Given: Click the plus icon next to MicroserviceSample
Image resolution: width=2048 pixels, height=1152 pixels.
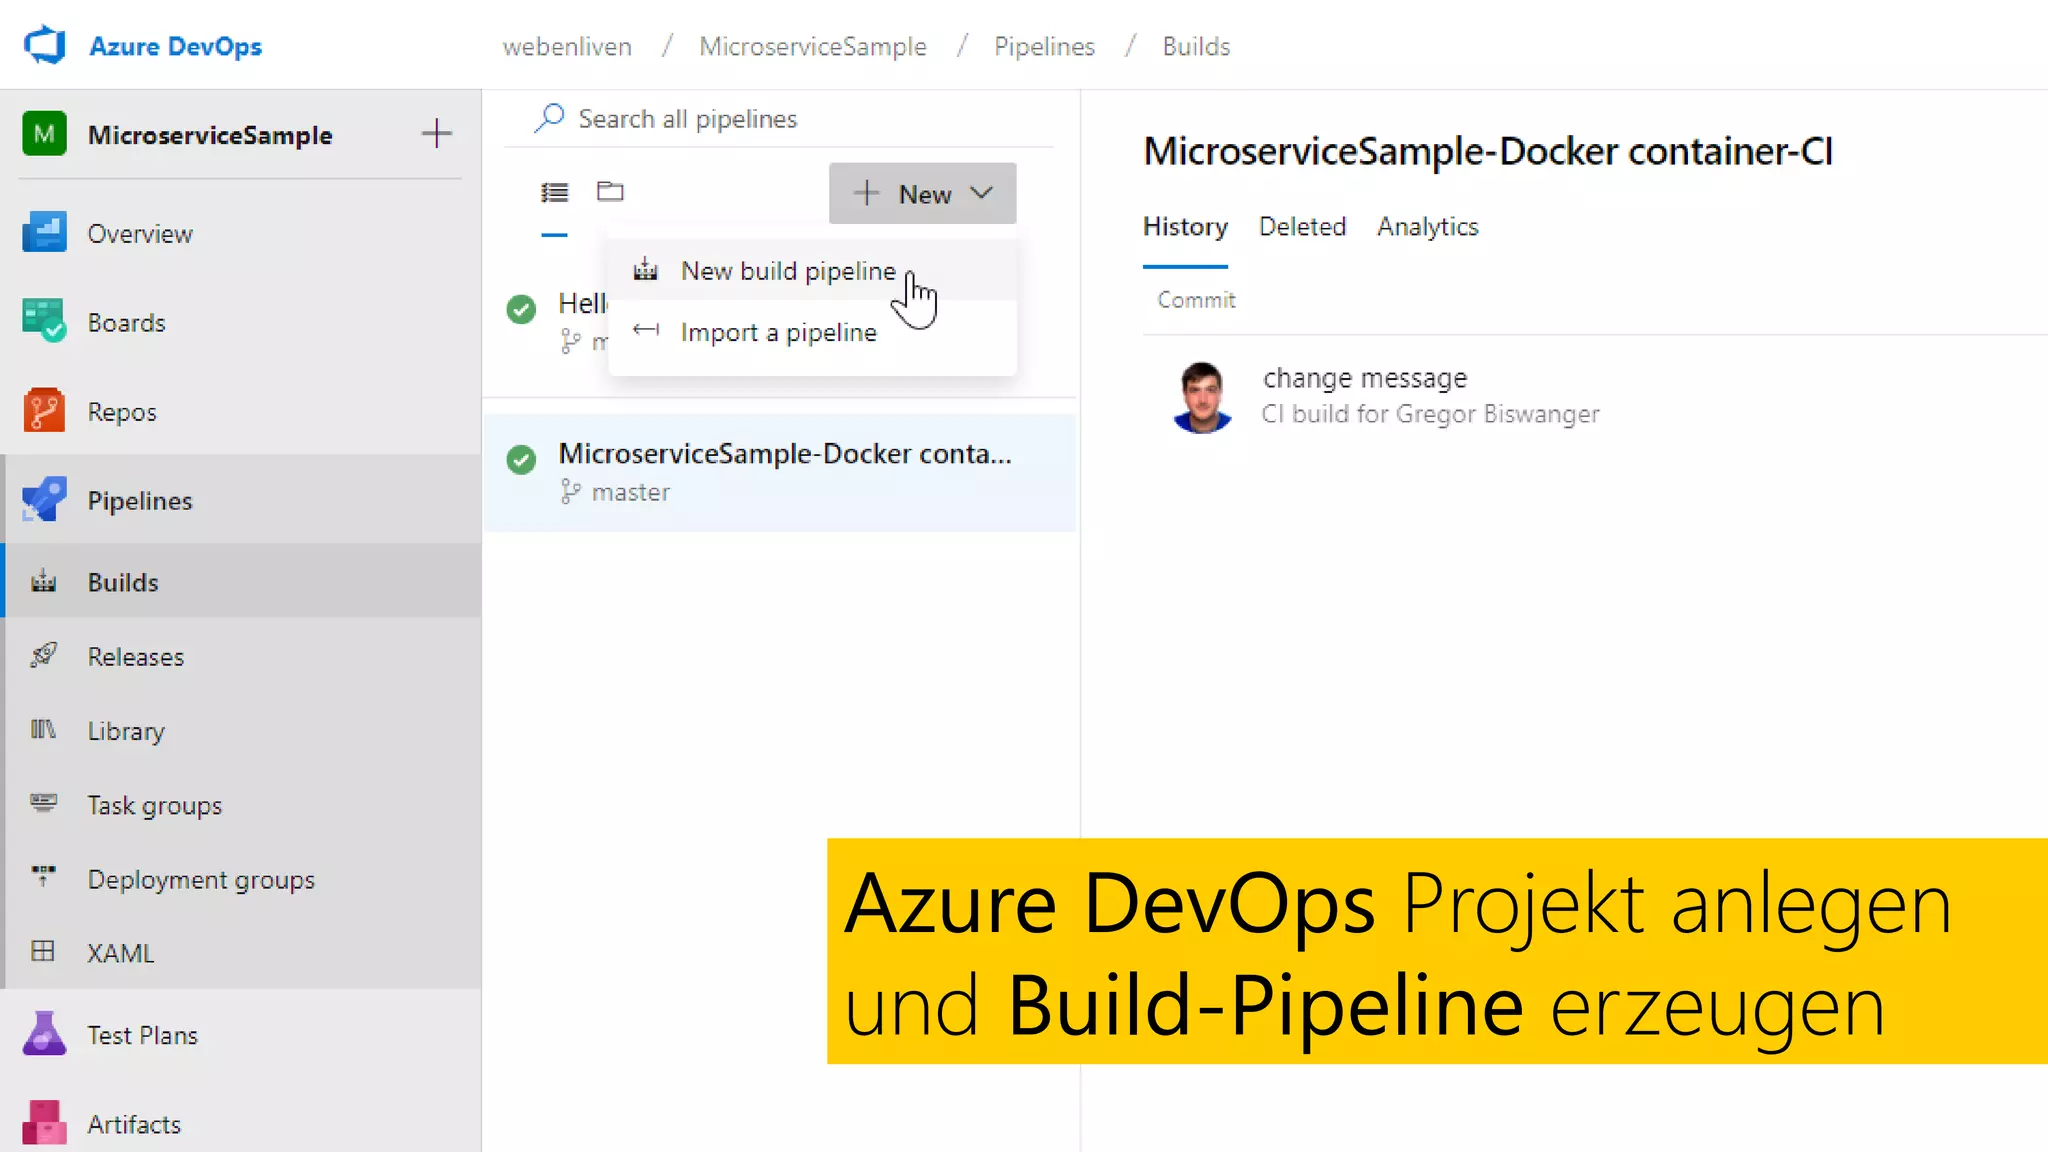Looking at the screenshot, I should pyautogui.click(x=436, y=134).
